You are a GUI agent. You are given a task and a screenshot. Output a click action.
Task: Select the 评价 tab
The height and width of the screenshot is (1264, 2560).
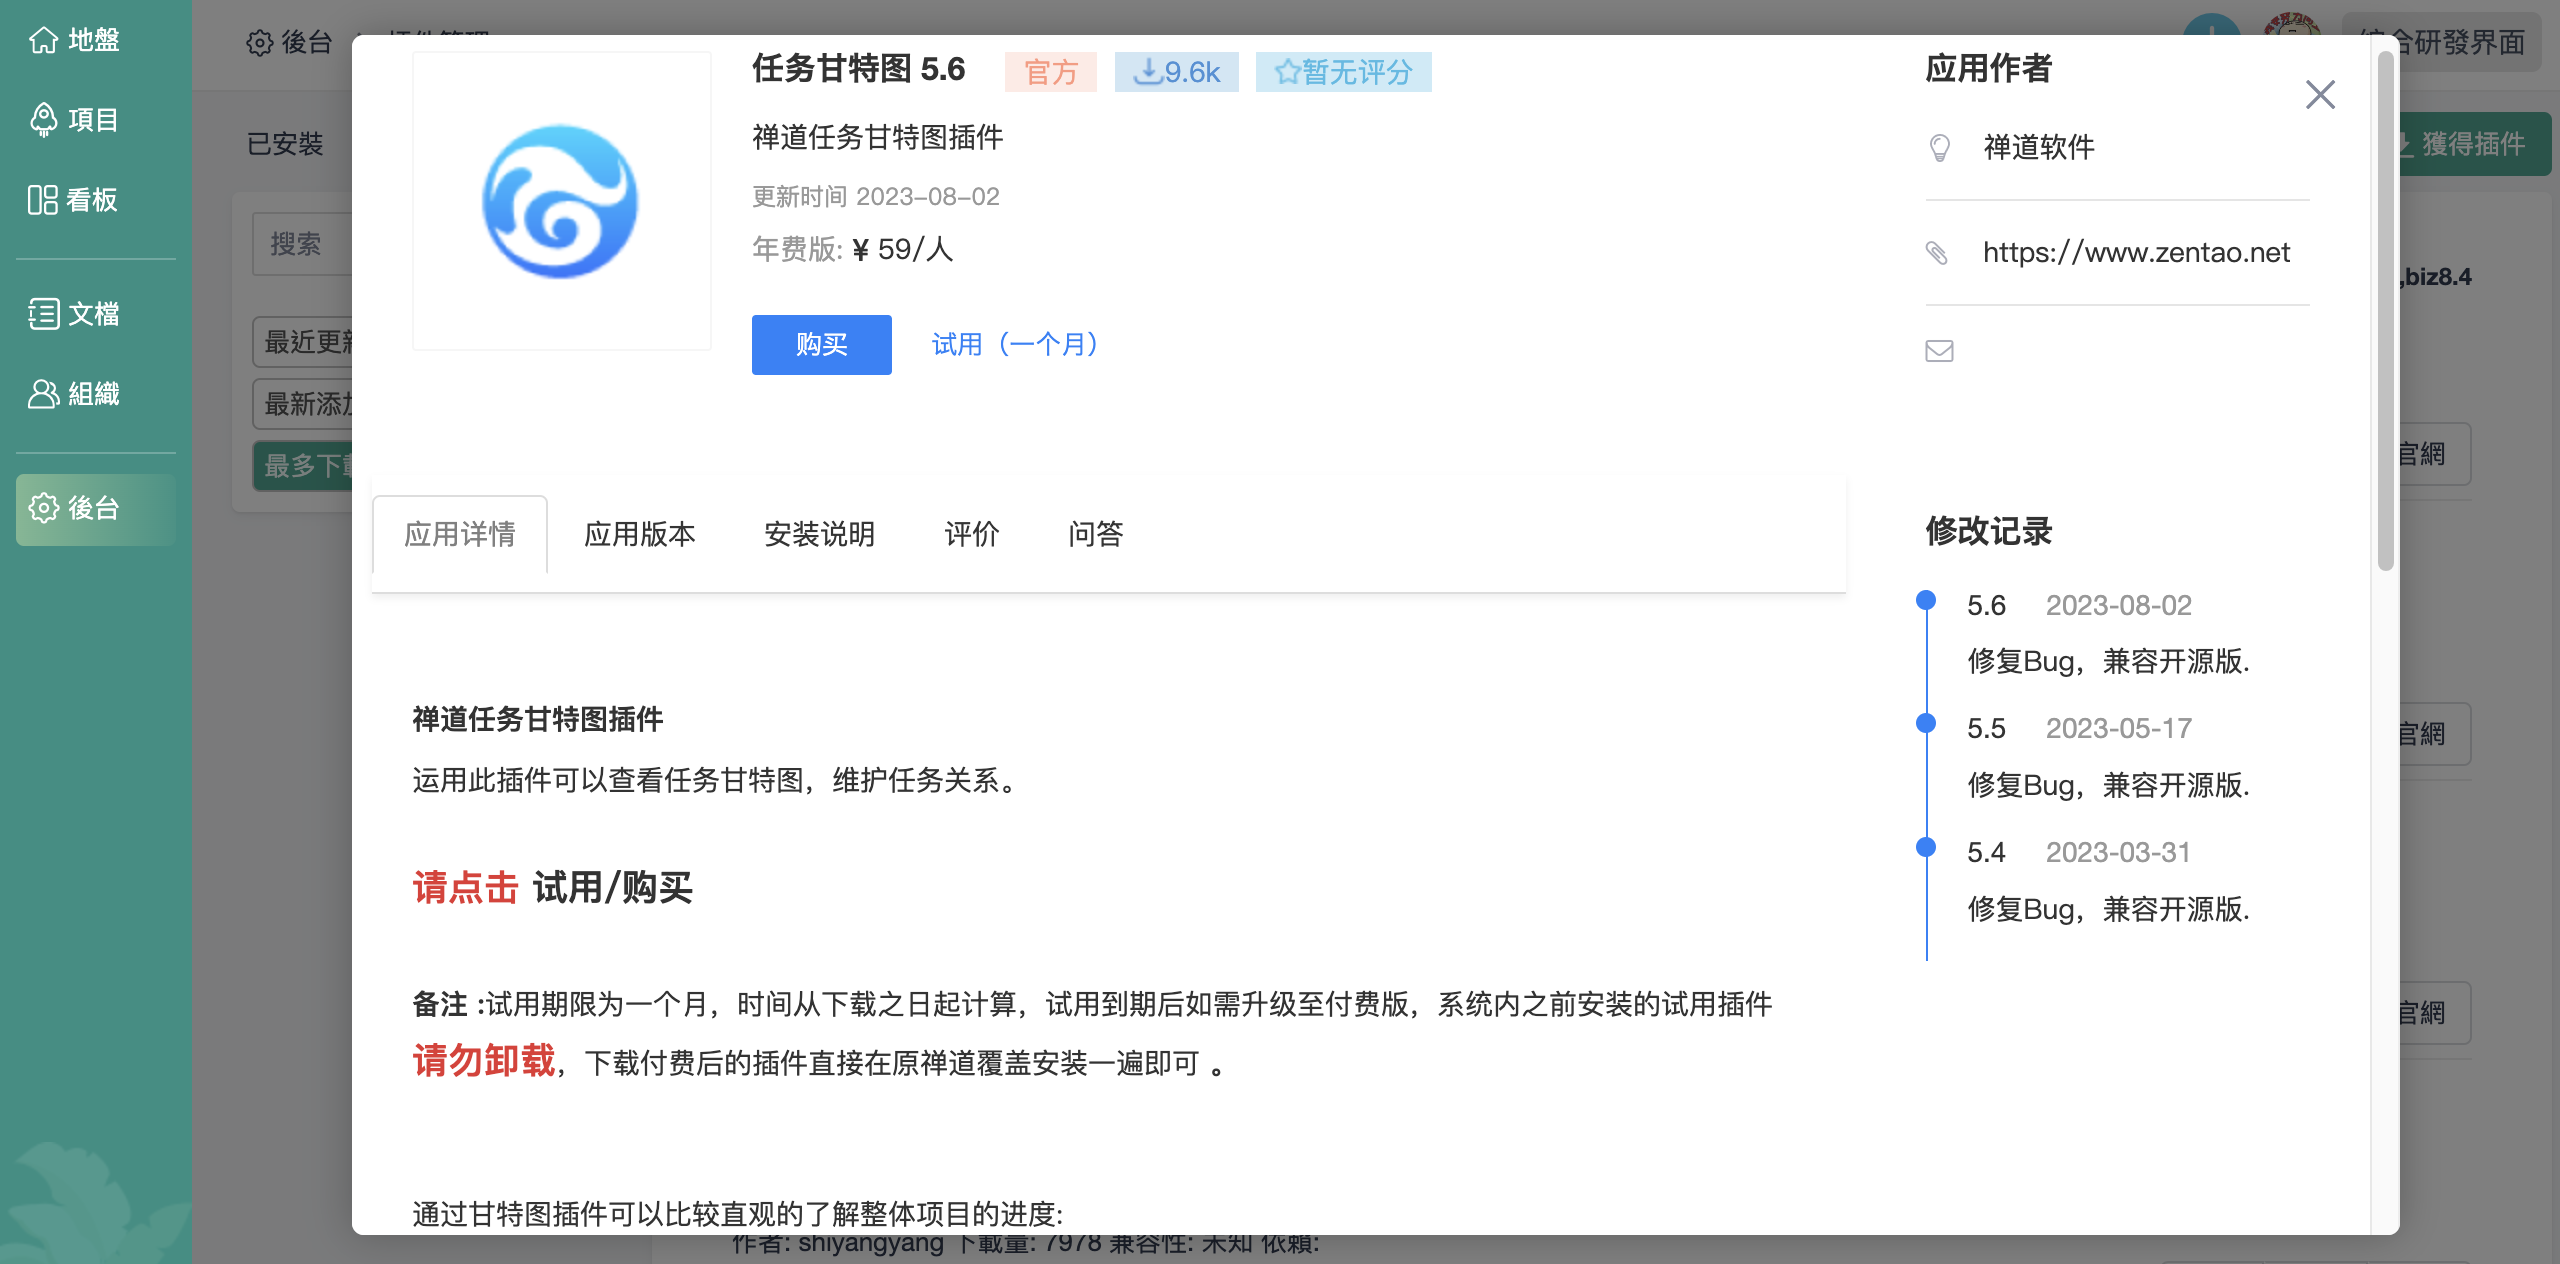[x=971, y=534]
